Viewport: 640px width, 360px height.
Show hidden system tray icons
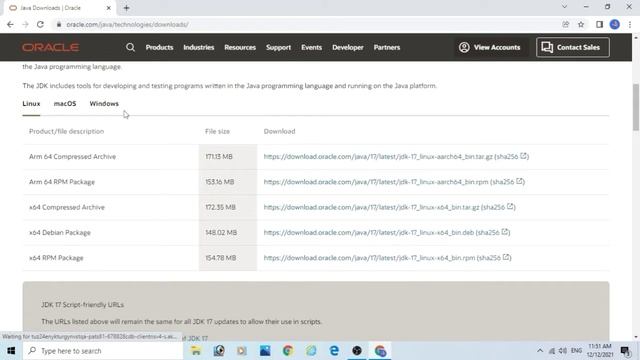pos(540,351)
